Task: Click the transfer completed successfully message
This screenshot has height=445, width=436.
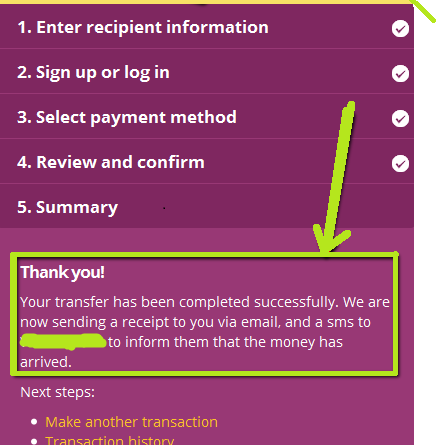Action: click(x=205, y=332)
